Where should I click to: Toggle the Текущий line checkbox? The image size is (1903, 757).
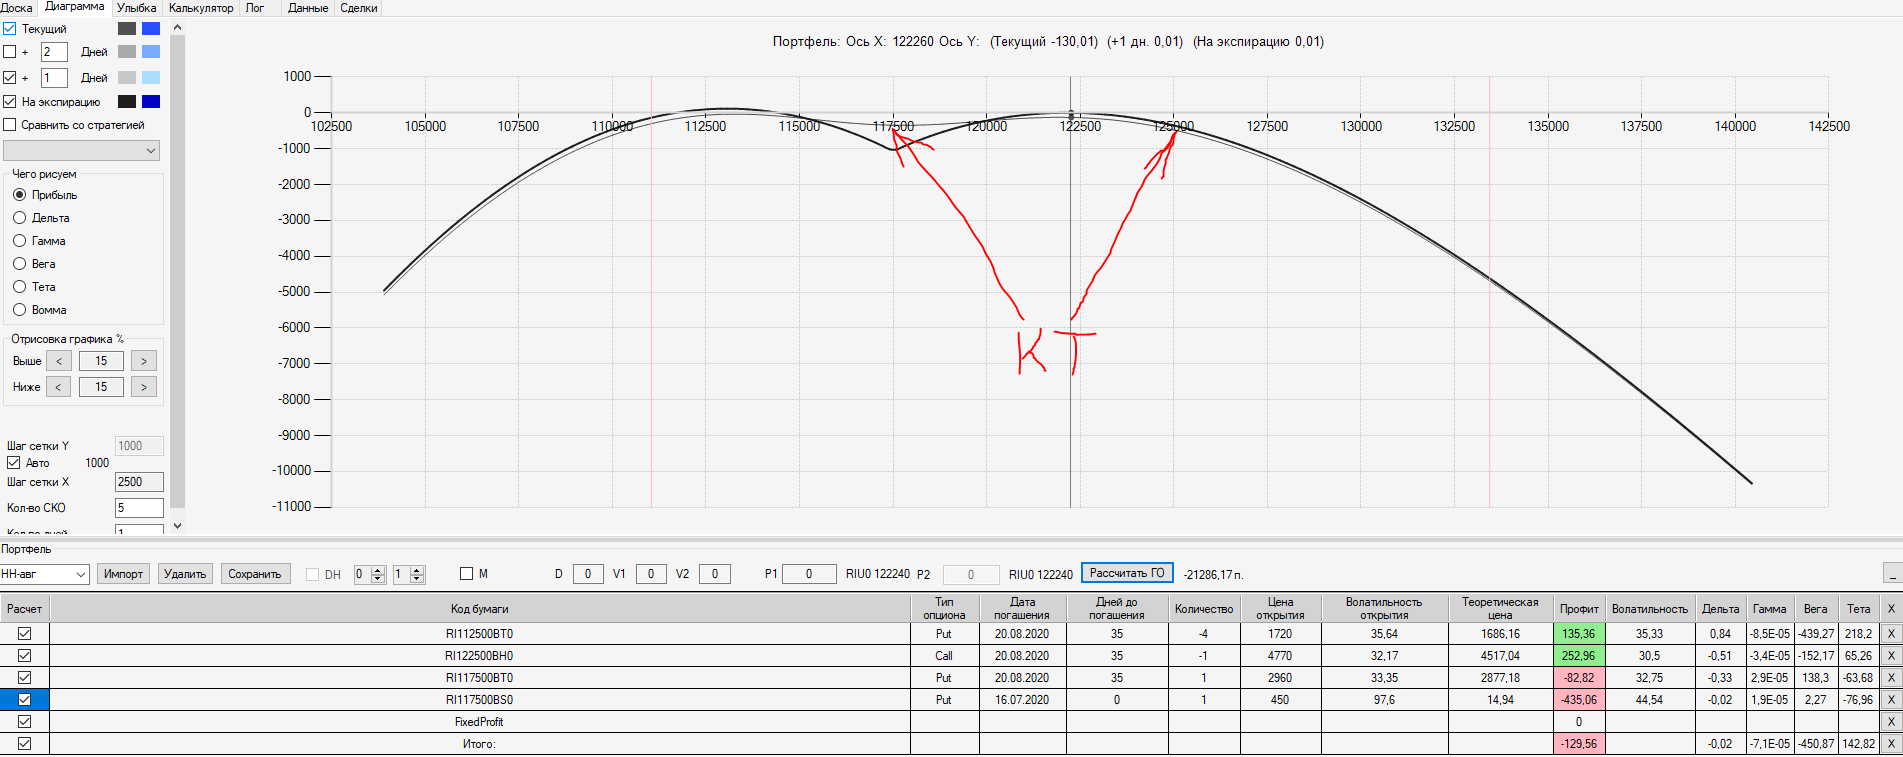pos(10,29)
